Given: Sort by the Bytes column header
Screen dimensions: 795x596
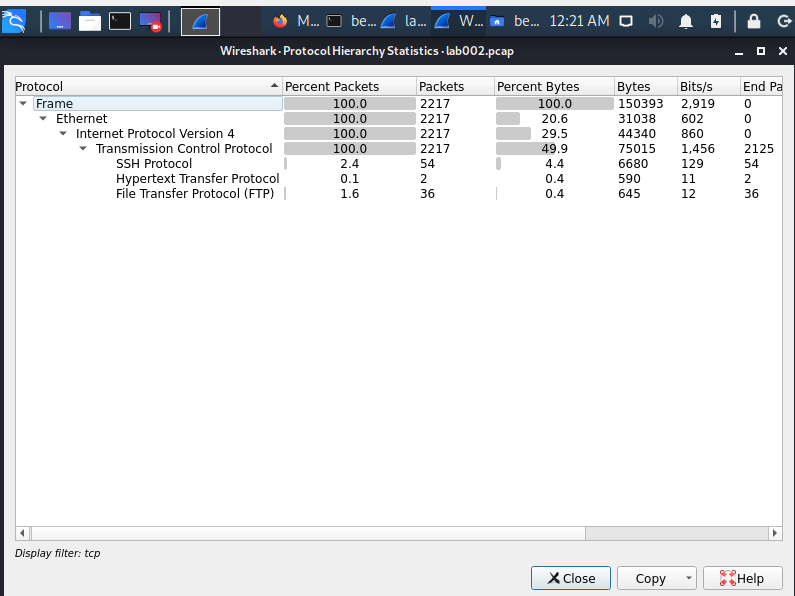Looking at the screenshot, I should click(646, 87).
